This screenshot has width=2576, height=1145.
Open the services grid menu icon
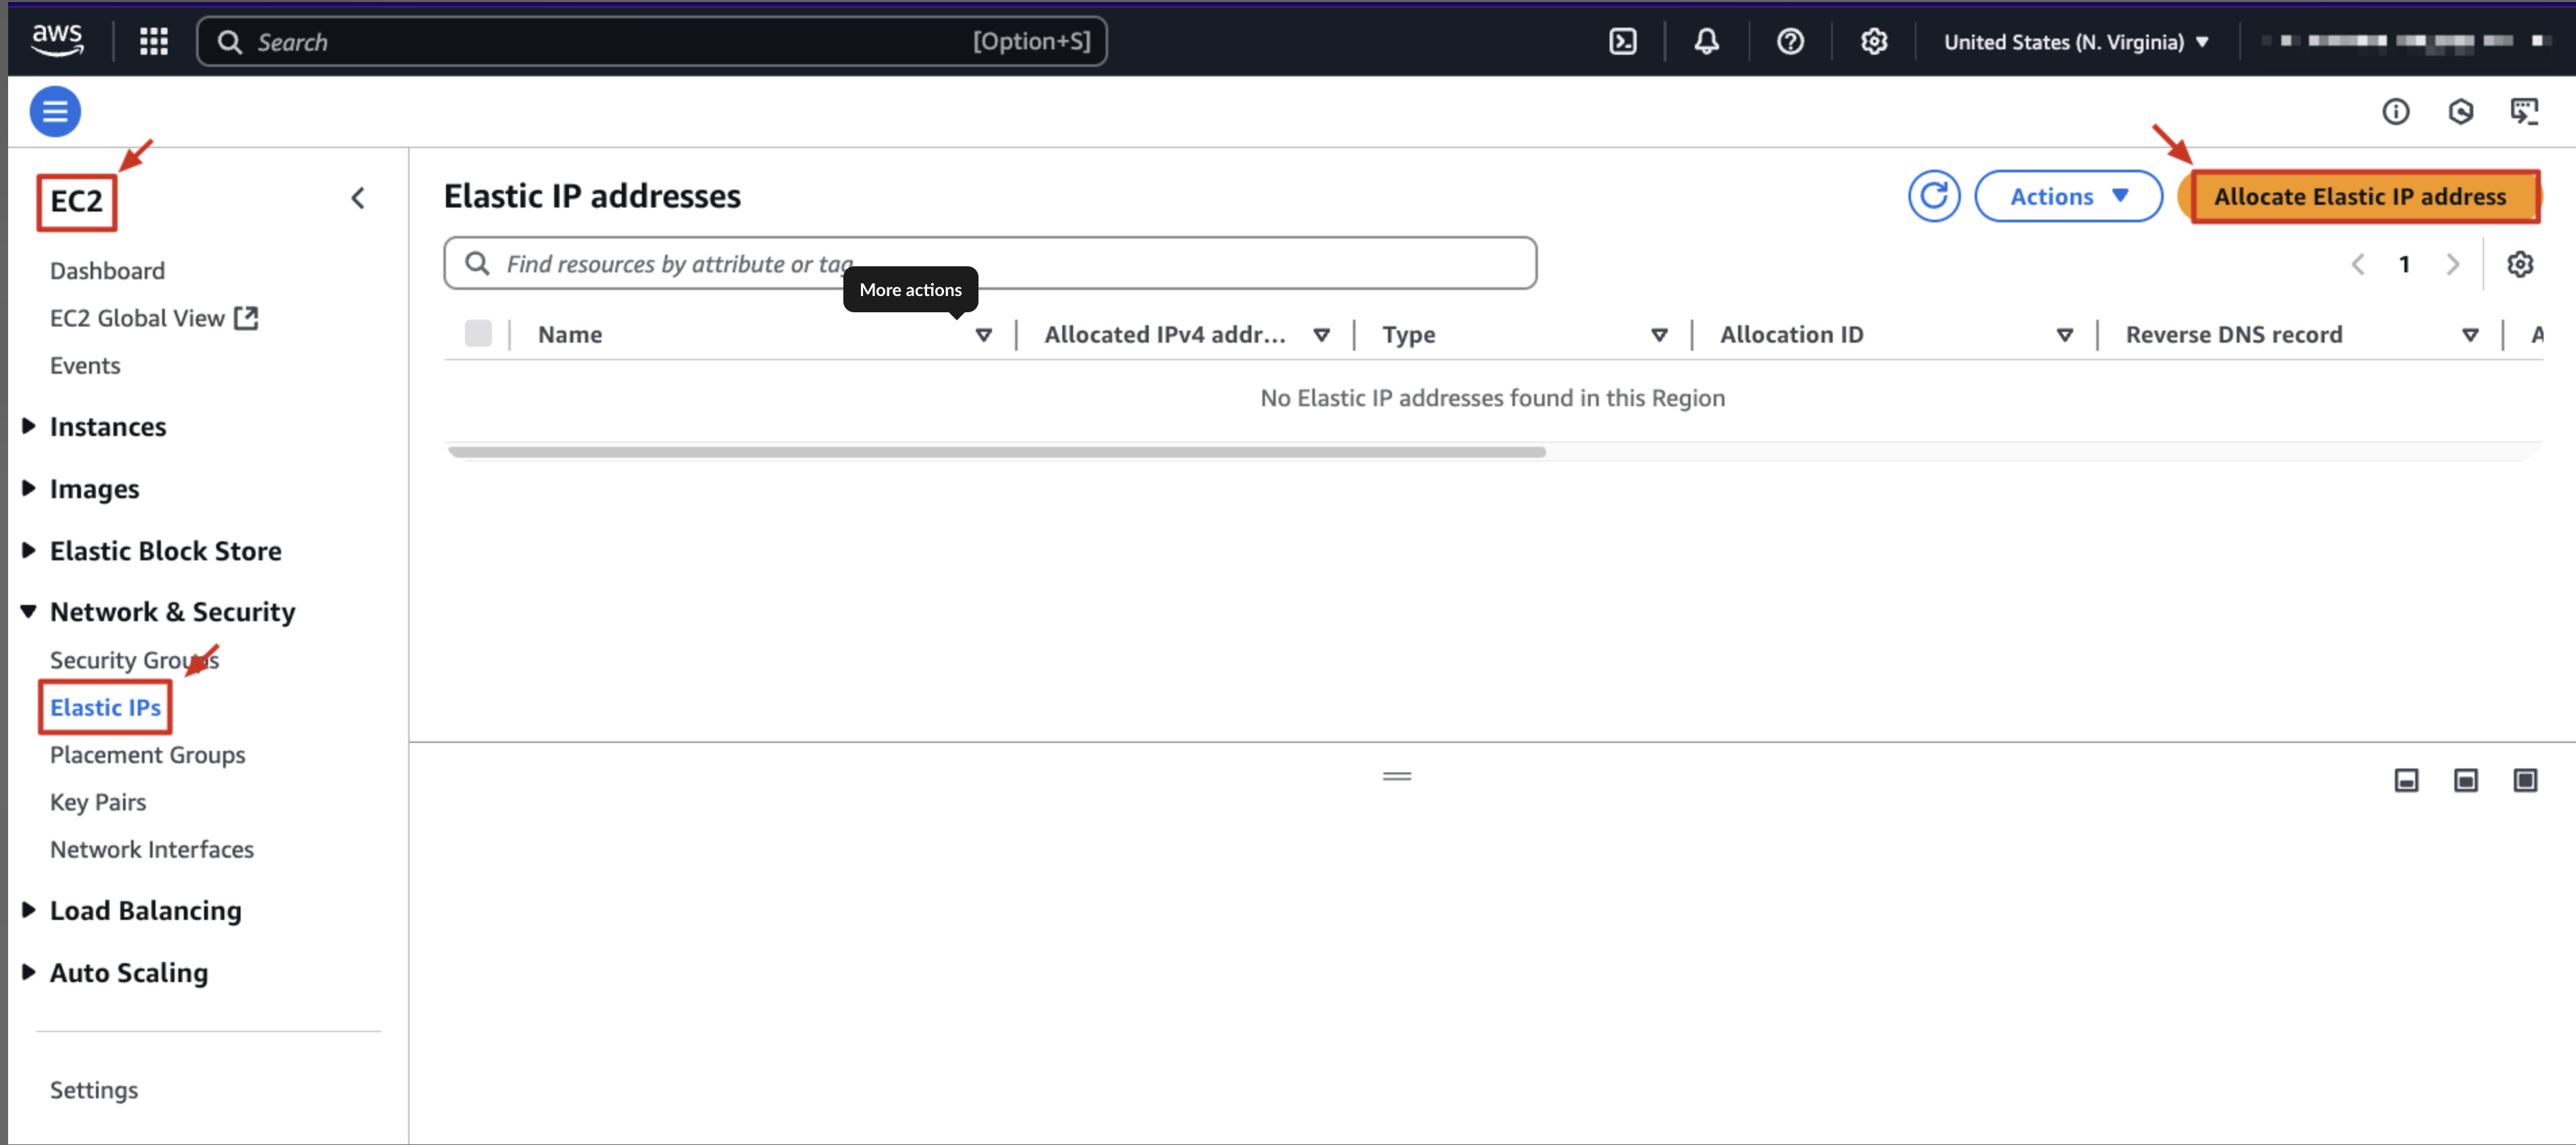pos(153,41)
